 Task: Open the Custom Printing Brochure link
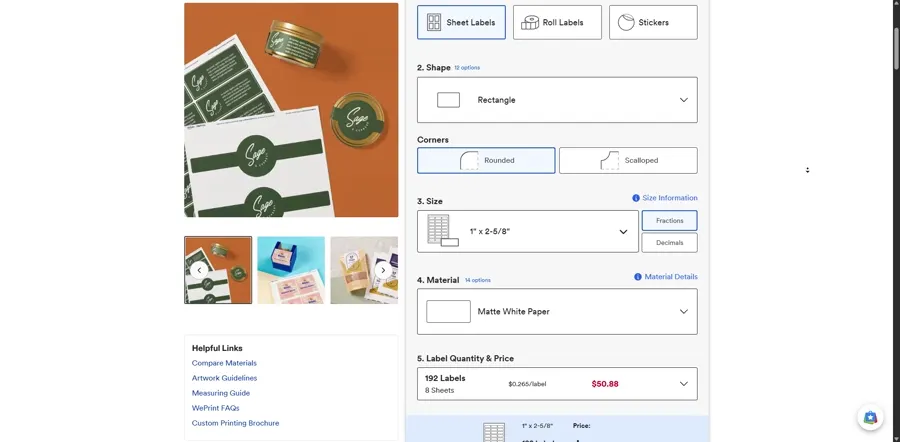235,423
